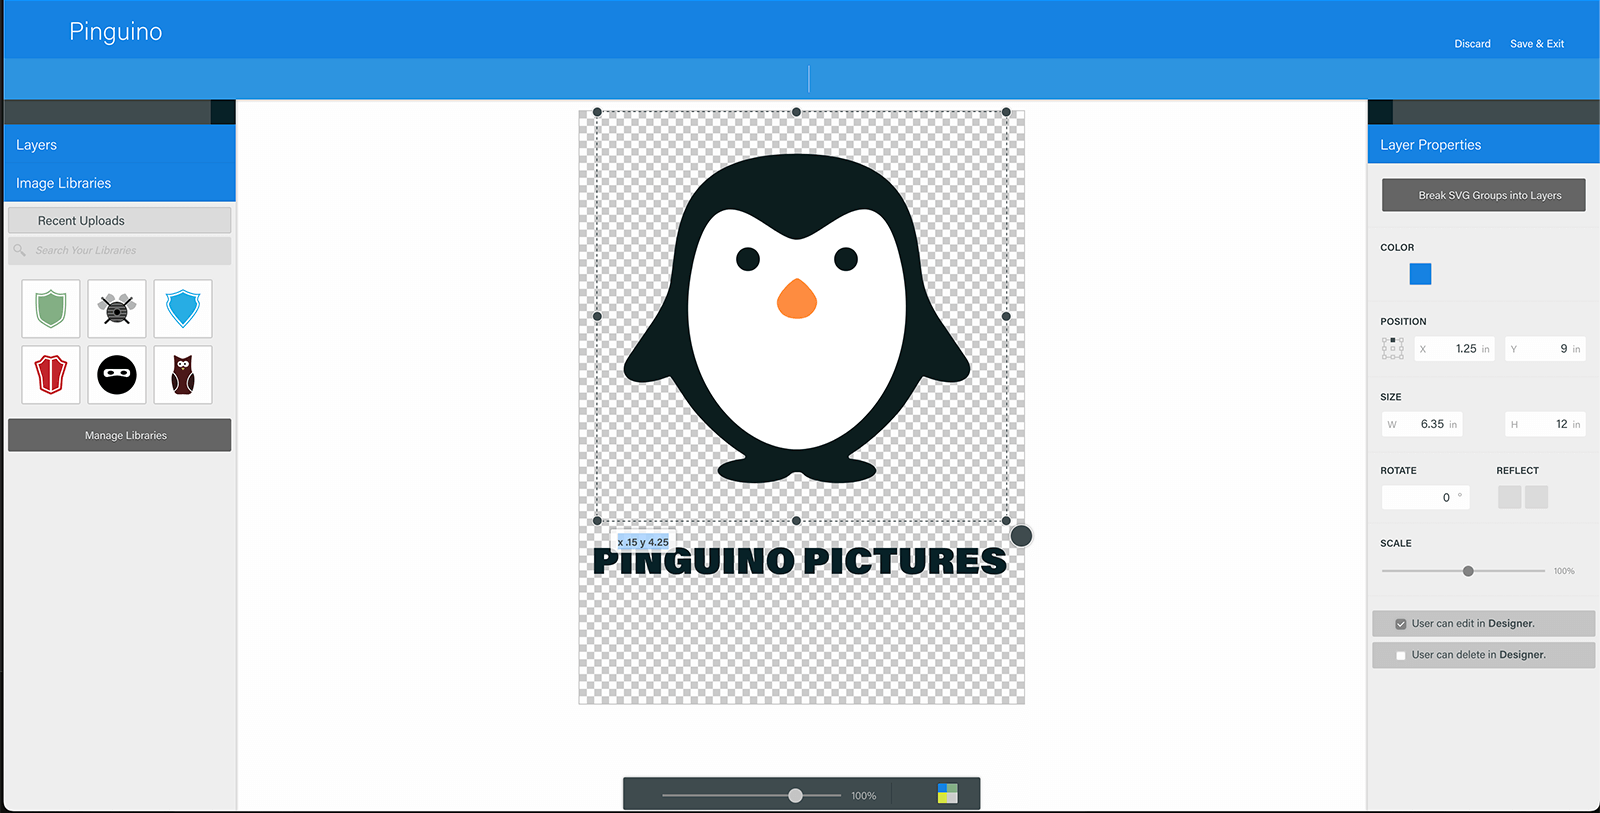1600x813 pixels.
Task: Click Discard in the top bar
Action: [1472, 44]
